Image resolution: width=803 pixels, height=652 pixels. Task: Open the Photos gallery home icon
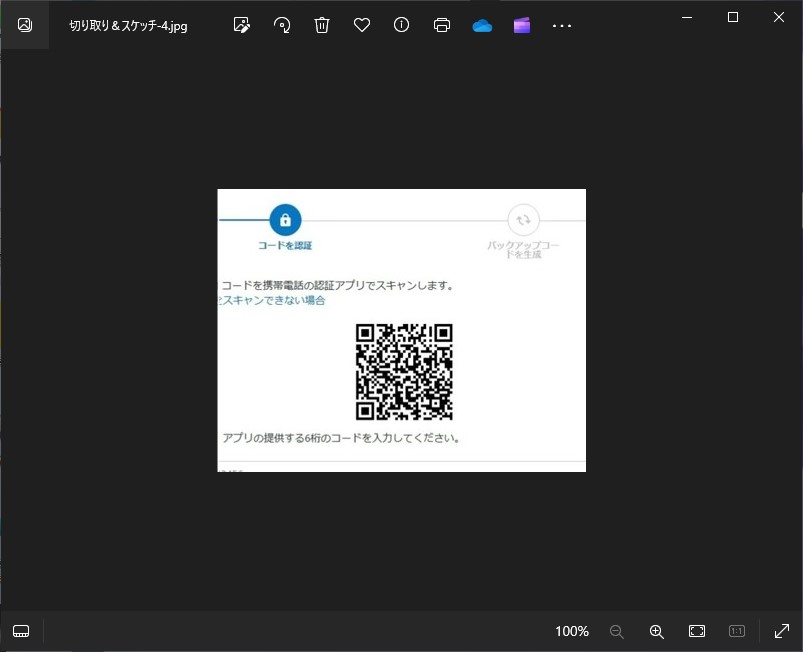[x=25, y=25]
